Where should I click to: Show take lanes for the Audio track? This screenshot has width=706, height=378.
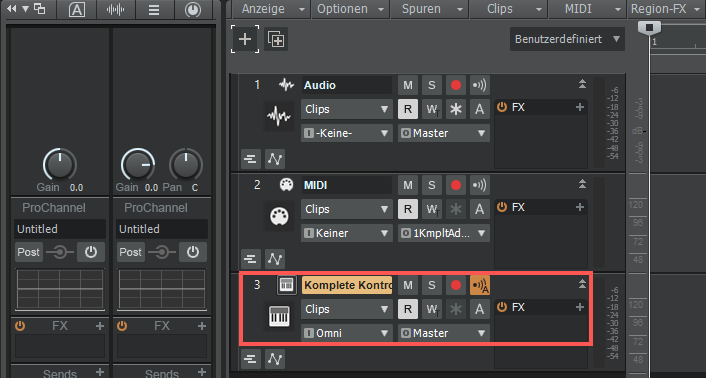250,159
